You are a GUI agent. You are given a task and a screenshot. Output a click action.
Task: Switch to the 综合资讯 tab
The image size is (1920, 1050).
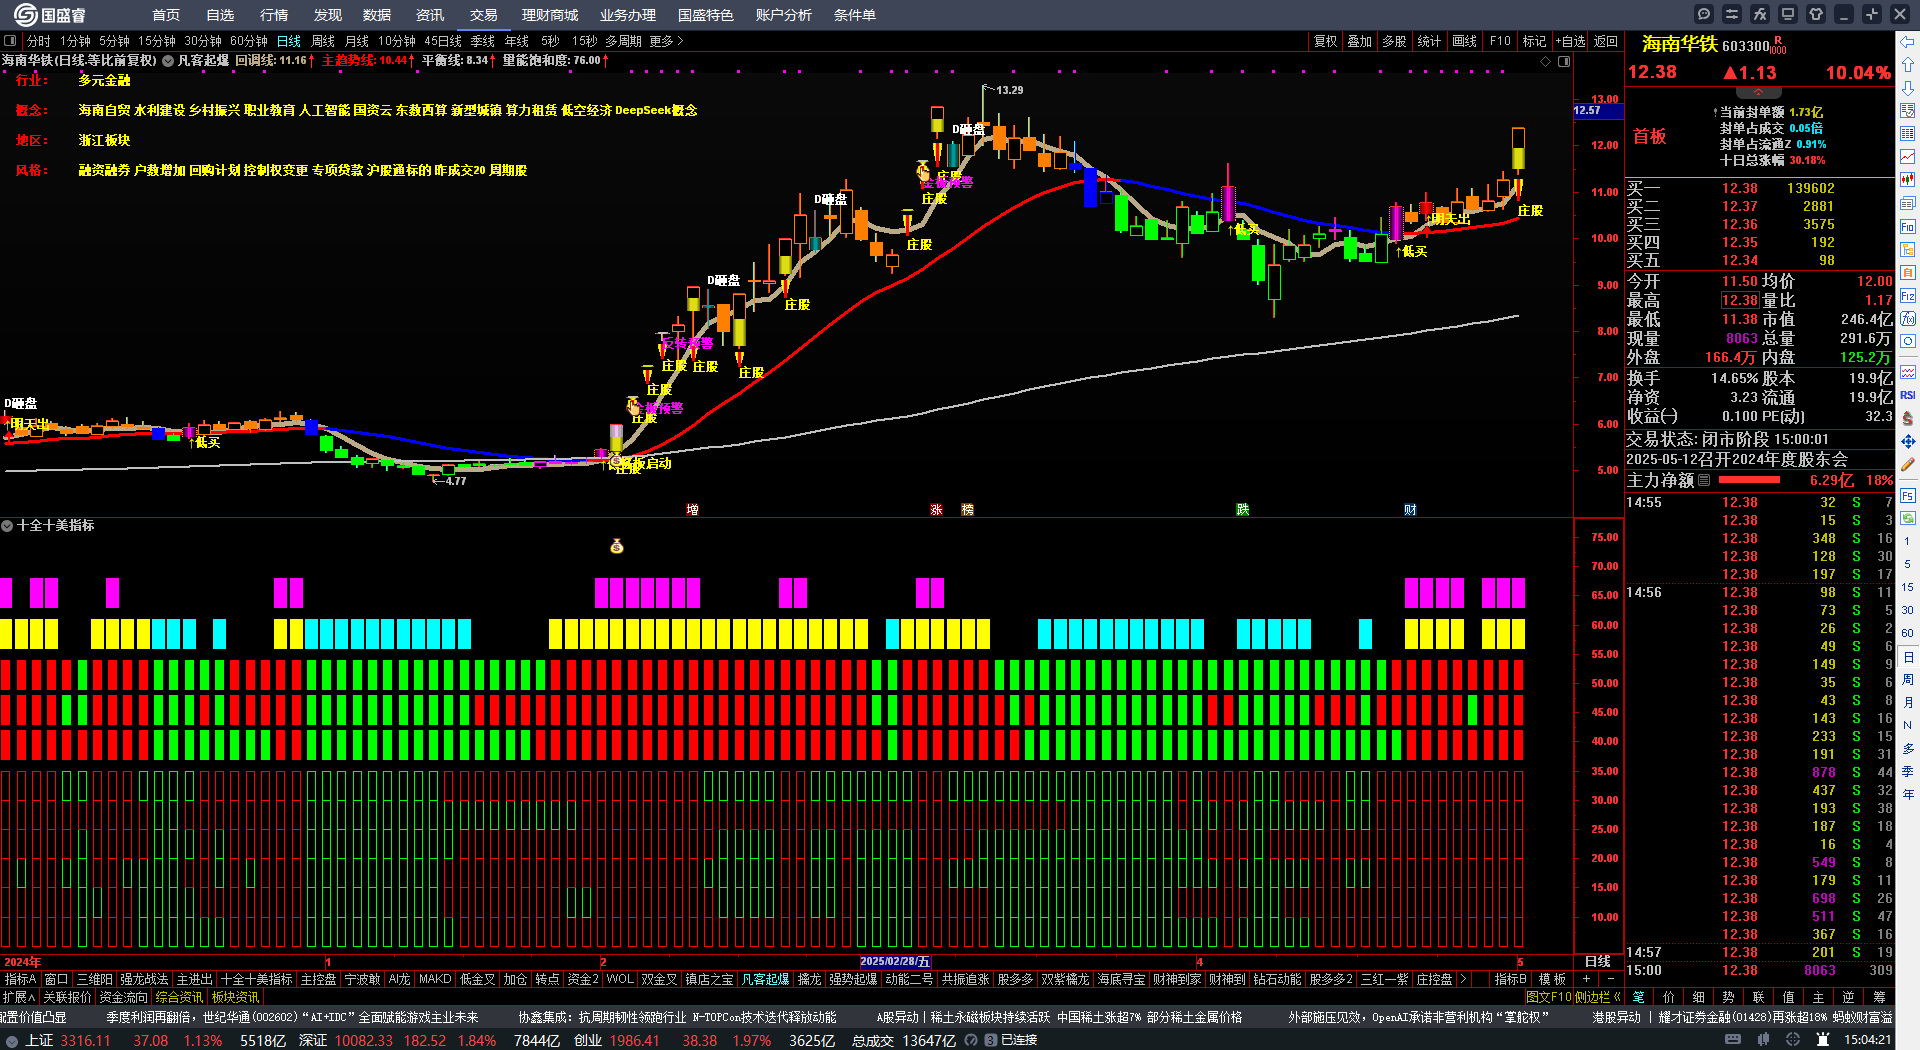[x=179, y=997]
